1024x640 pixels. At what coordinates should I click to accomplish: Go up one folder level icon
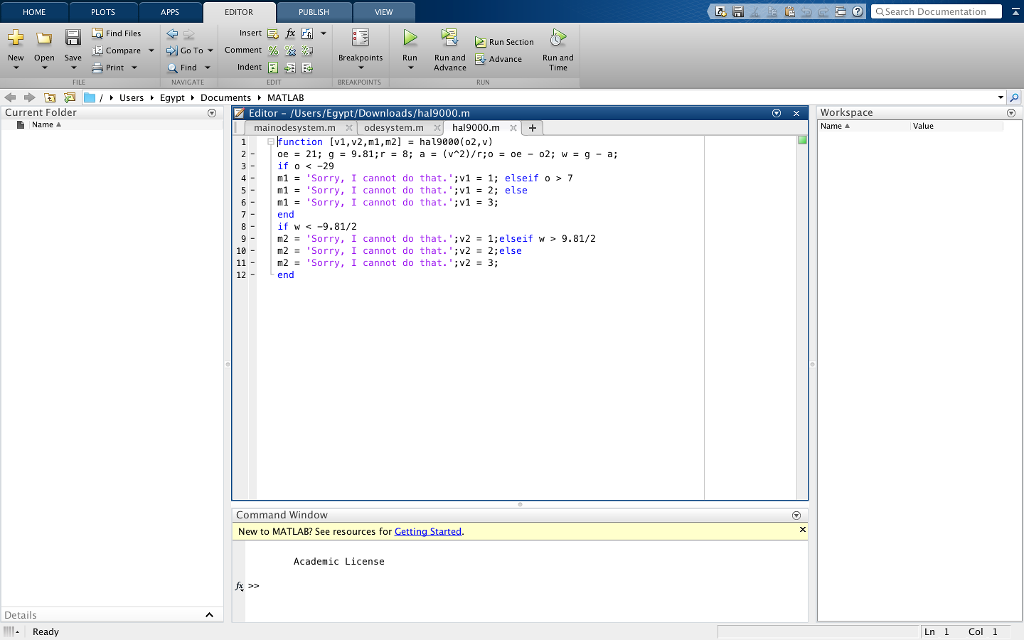pyautogui.click(x=50, y=97)
